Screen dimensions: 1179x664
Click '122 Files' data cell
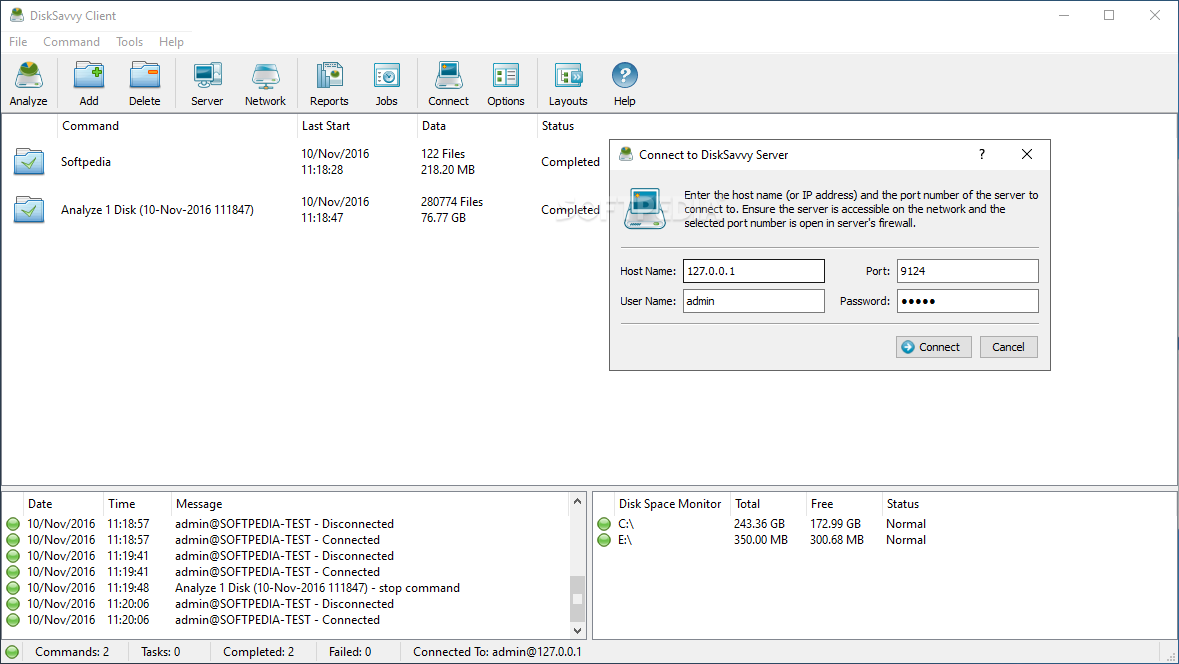click(443, 153)
